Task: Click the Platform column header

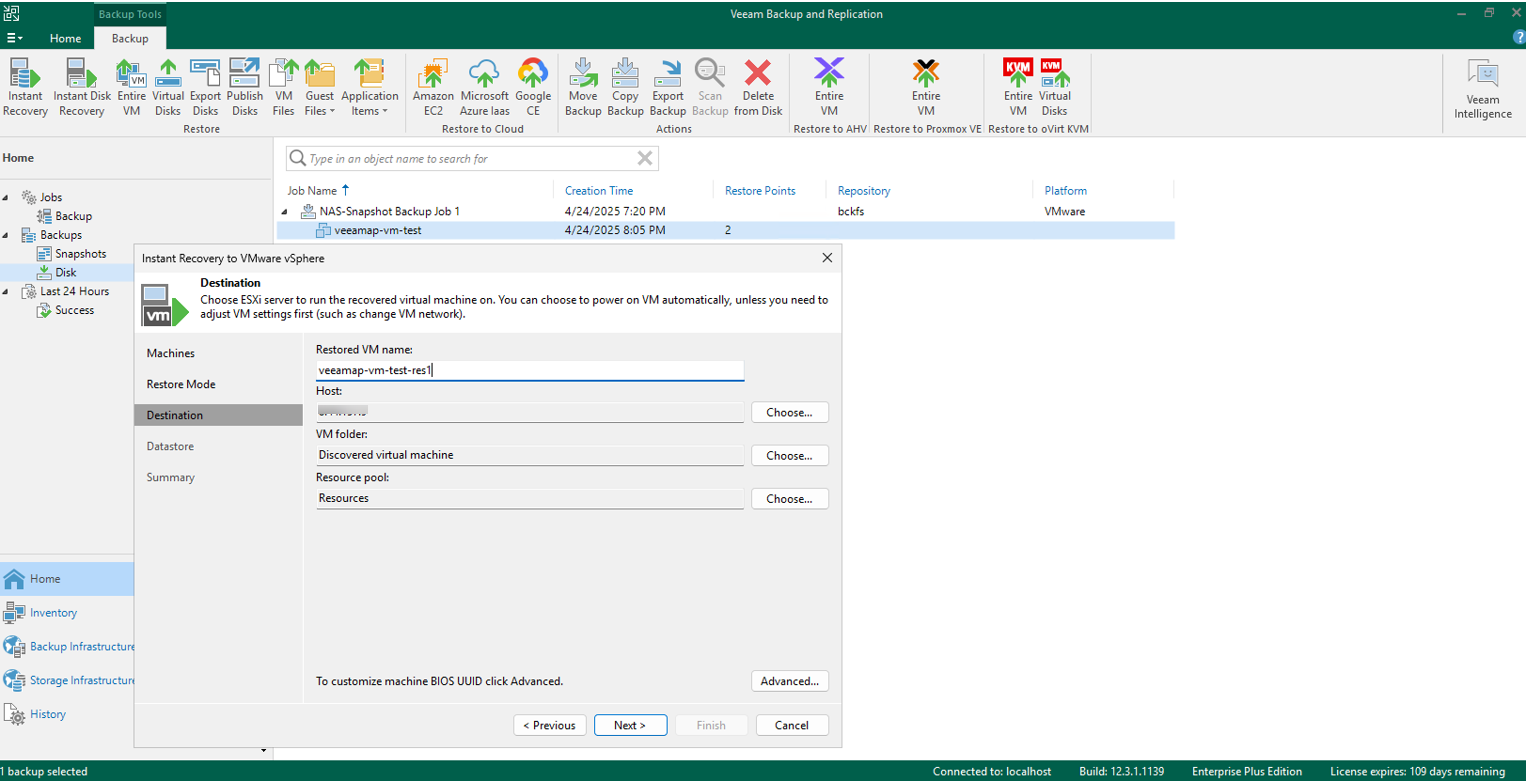Action: (1066, 190)
